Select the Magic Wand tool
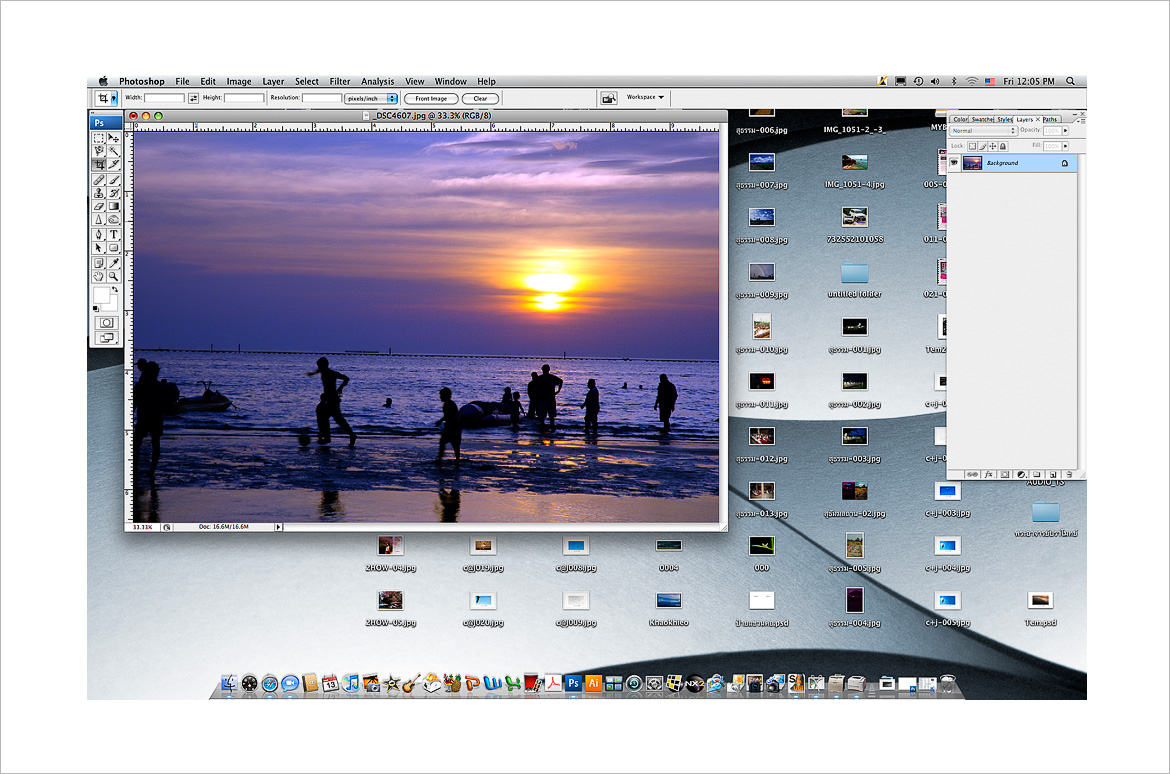The height and width of the screenshot is (774, 1170). click(113, 150)
